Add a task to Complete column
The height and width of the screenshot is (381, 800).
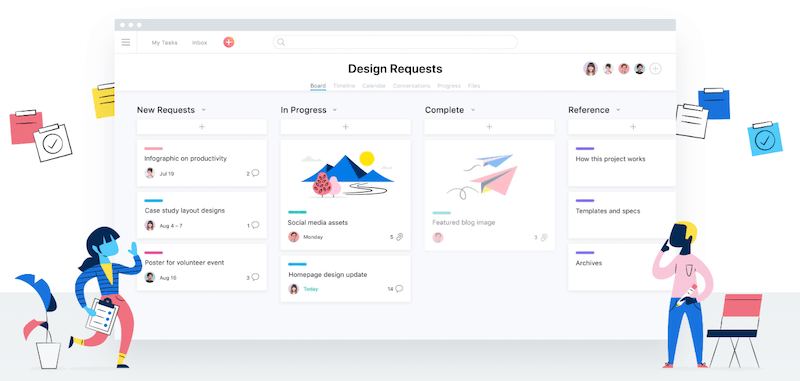click(489, 126)
